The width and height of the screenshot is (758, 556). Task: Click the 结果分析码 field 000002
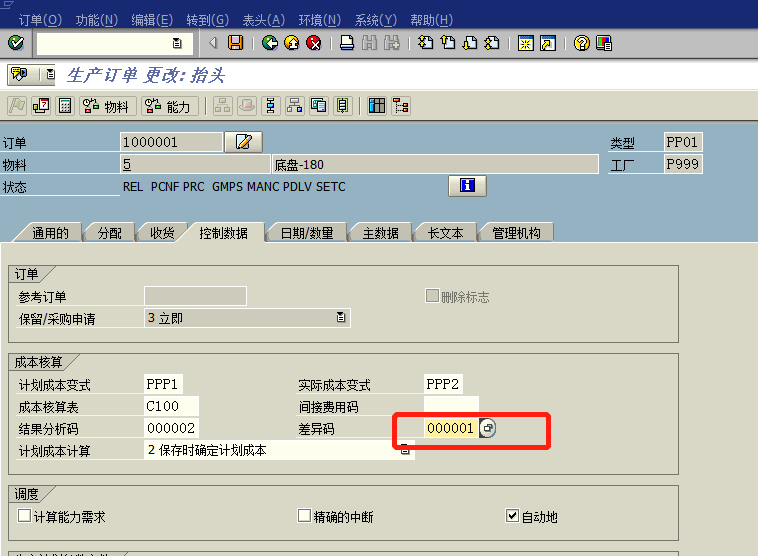[171, 428]
